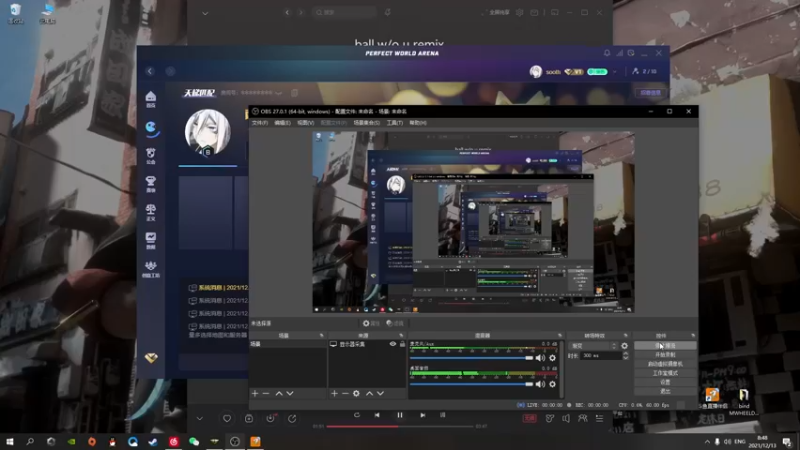Screen dimensions: 800x450
Task: Open the scales icon in Perfect World Arena sidebar
Action: (x=151, y=212)
